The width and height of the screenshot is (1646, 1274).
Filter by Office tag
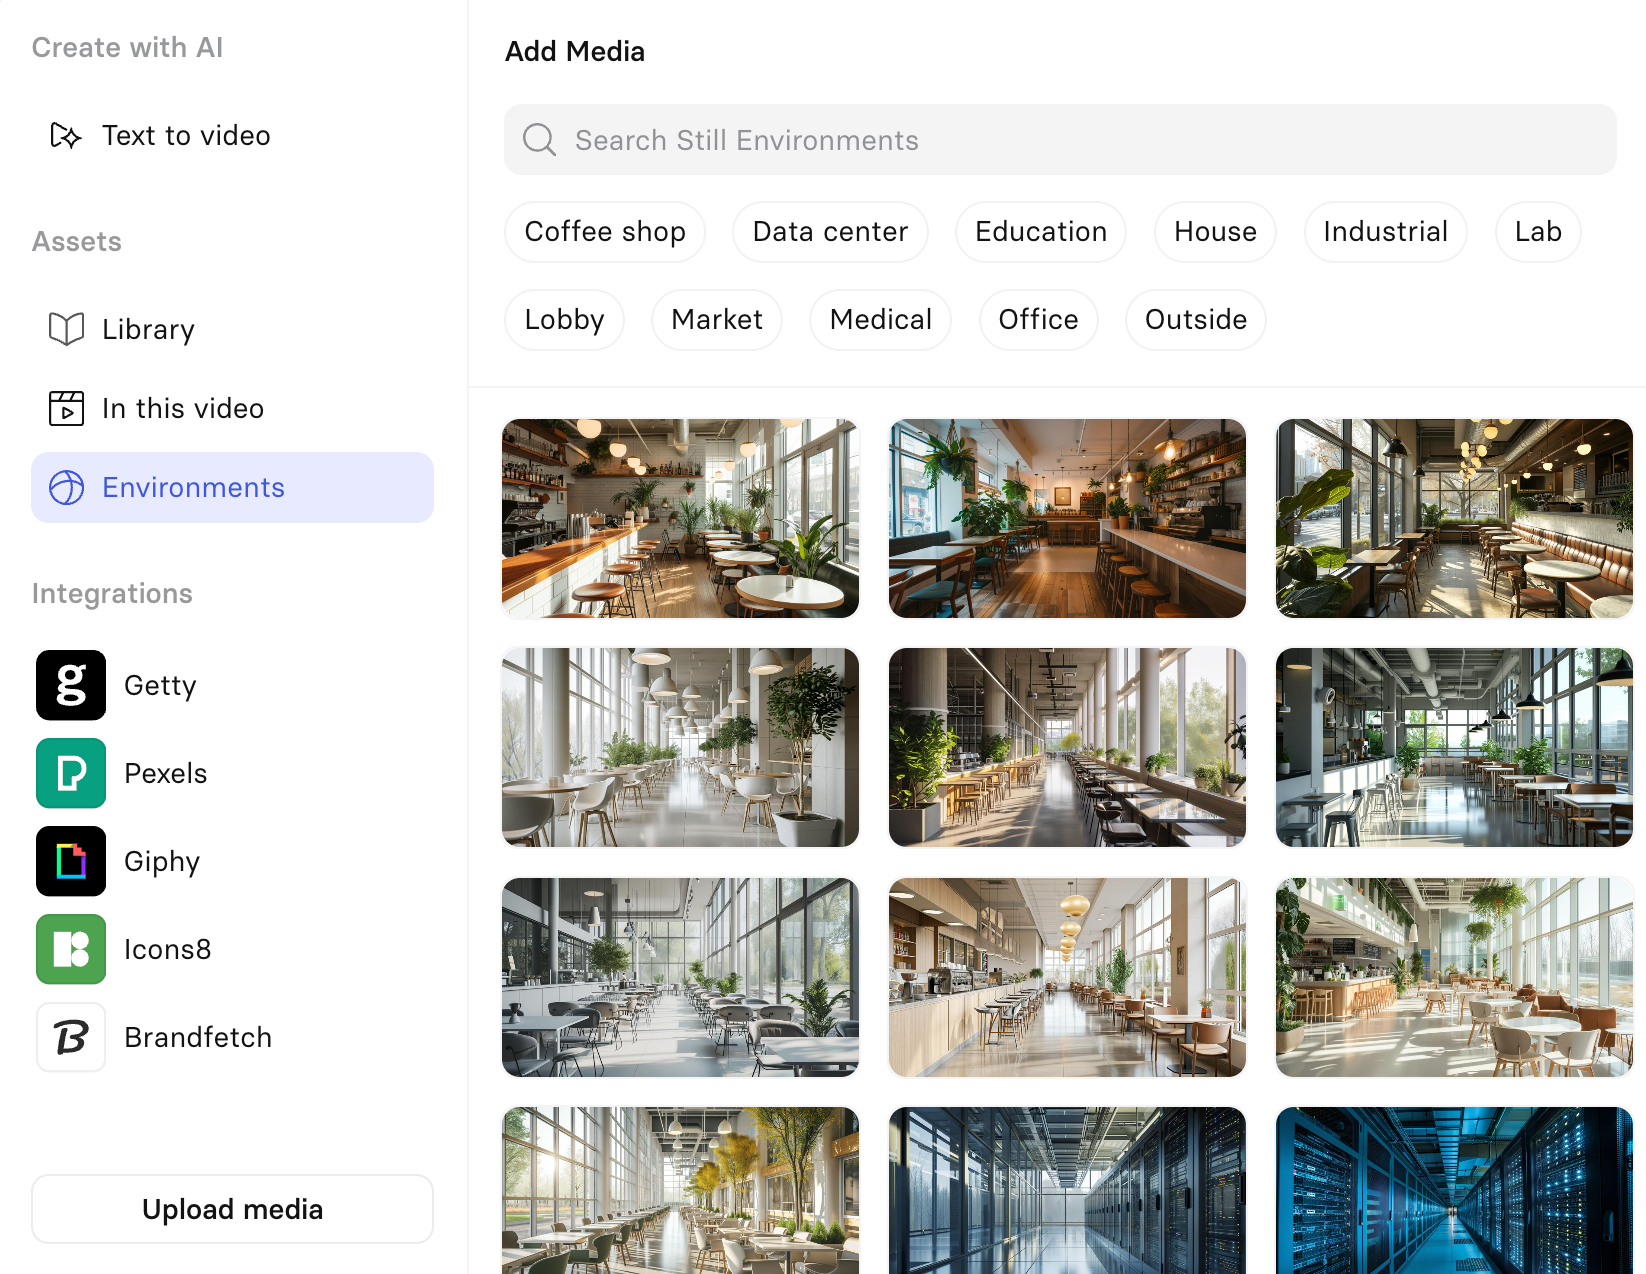(x=1038, y=320)
